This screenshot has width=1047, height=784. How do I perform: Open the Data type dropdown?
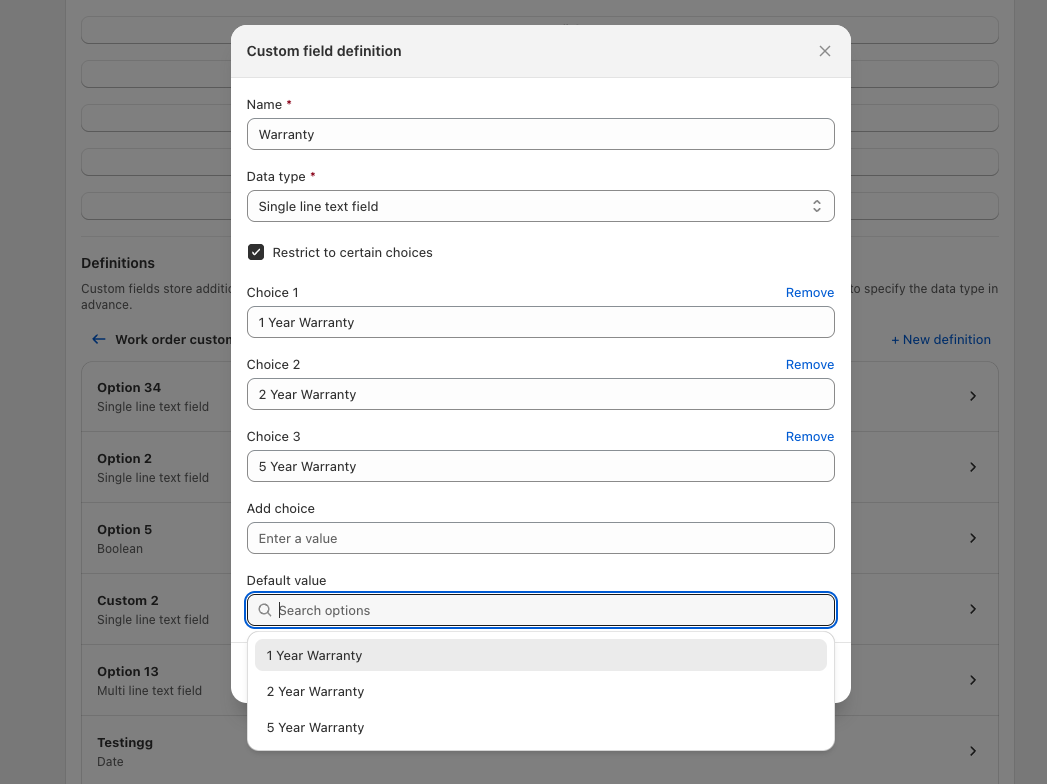pyautogui.click(x=540, y=206)
